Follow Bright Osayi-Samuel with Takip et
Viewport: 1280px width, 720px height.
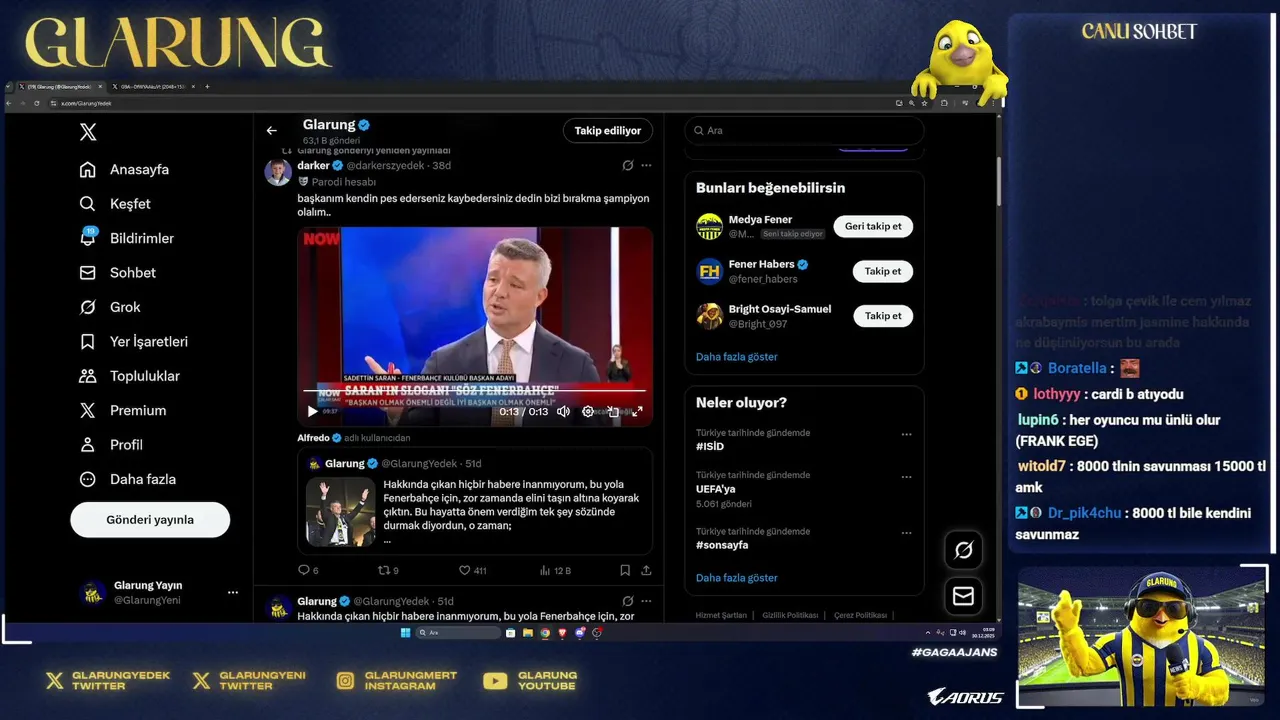click(883, 316)
